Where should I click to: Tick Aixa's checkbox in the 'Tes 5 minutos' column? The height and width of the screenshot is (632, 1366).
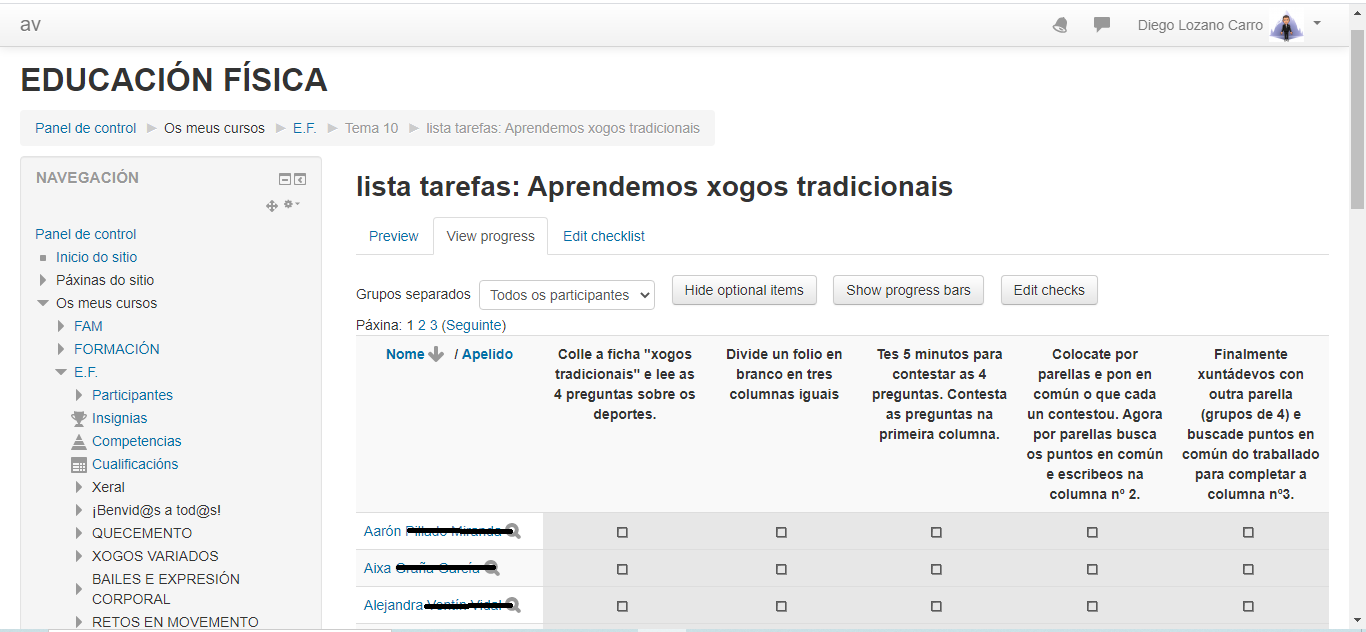click(x=936, y=569)
